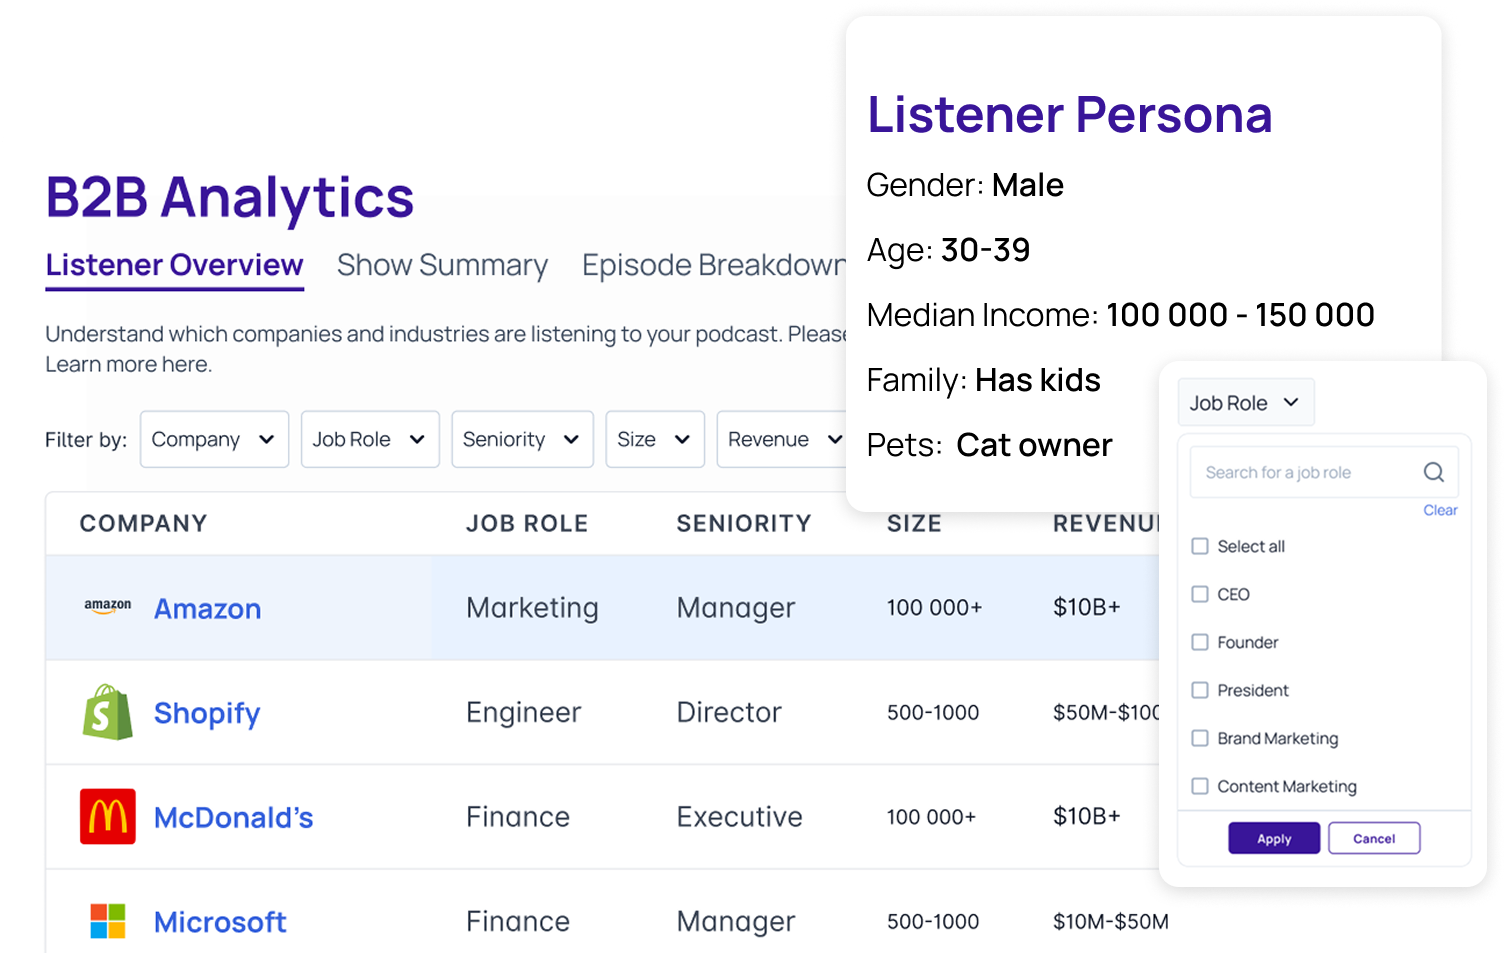Click the Shopify bag logo
The image size is (1507, 953).
click(x=108, y=712)
